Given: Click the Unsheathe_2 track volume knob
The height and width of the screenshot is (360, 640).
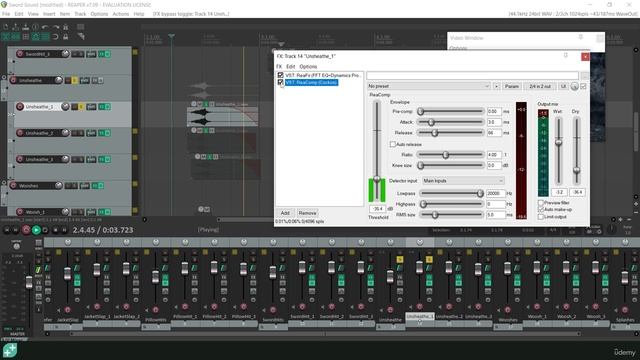Looking at the screenshot, I should click(65, 133).
